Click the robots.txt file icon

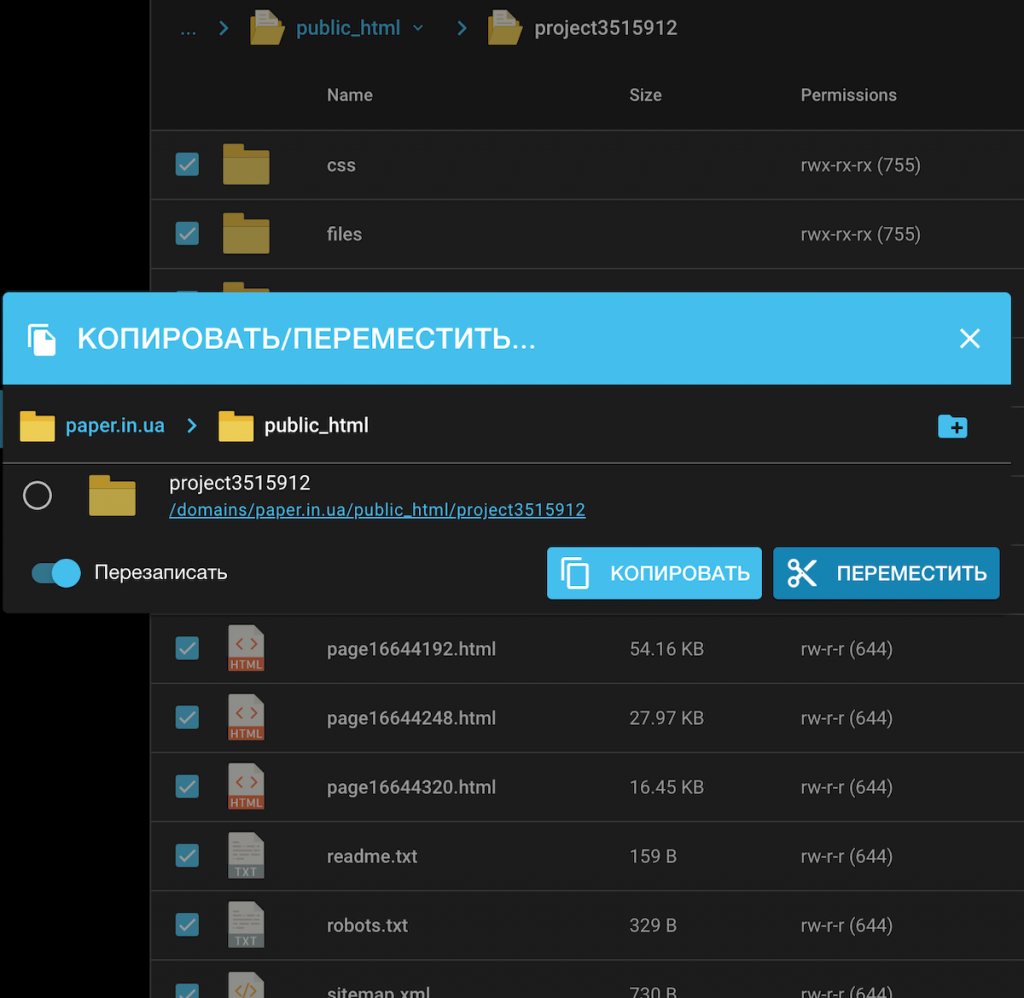pos(246,925)
